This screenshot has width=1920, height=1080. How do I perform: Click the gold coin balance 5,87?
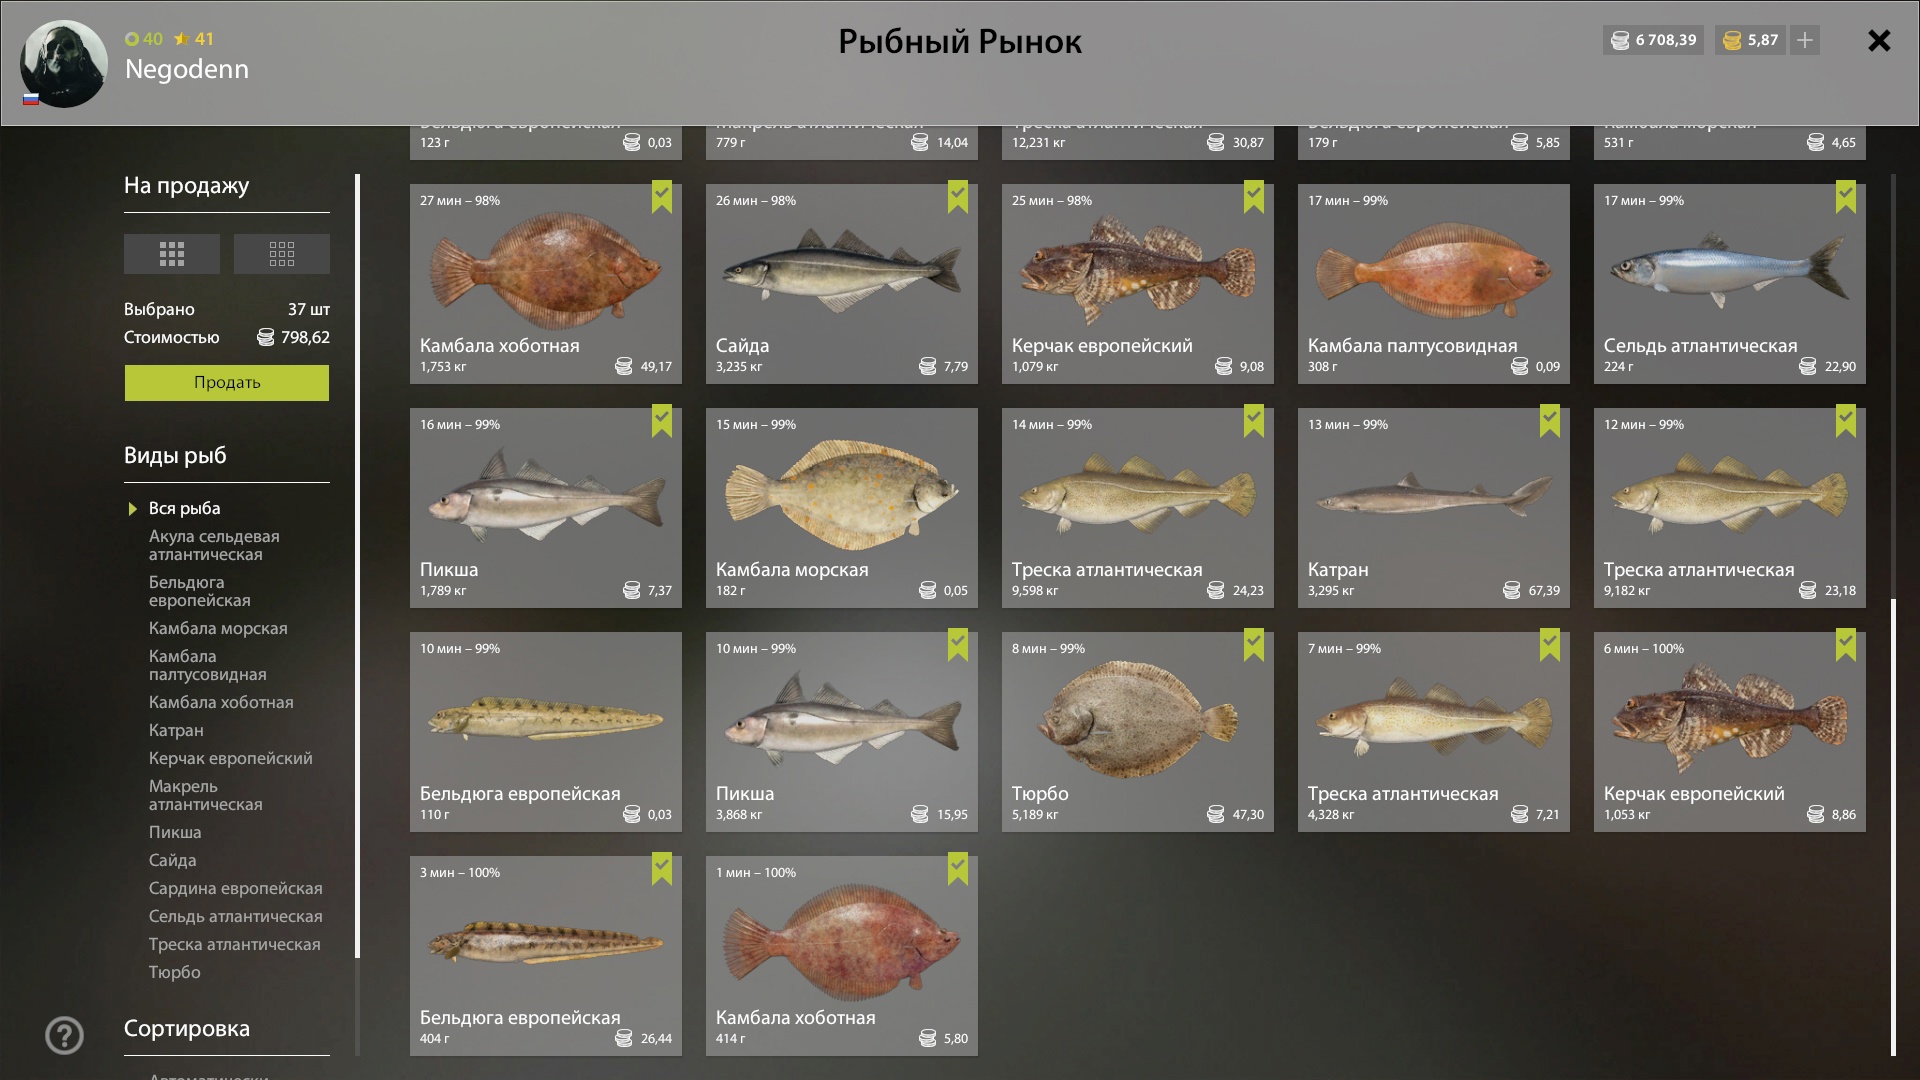tap(1750, 40)
